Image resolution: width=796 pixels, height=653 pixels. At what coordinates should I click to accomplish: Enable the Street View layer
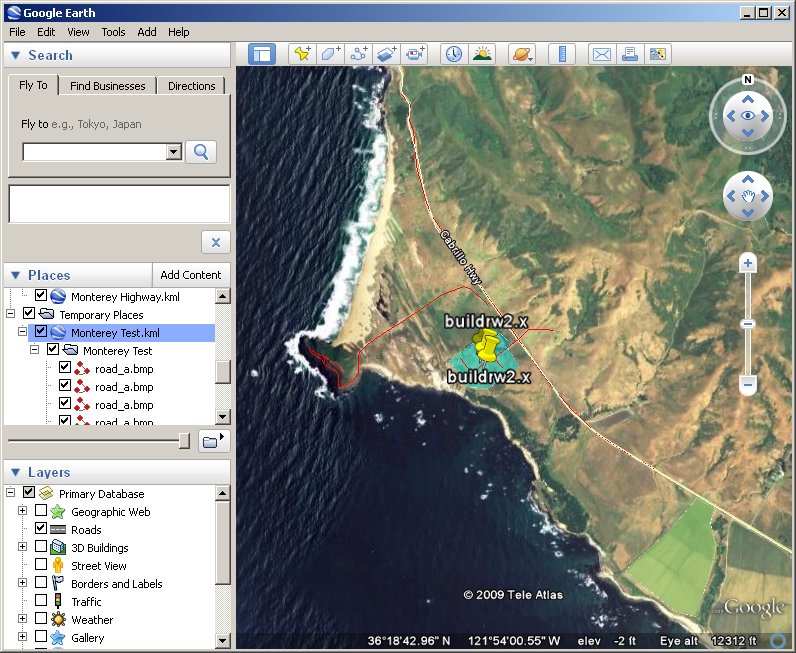[x=41, y=564]
